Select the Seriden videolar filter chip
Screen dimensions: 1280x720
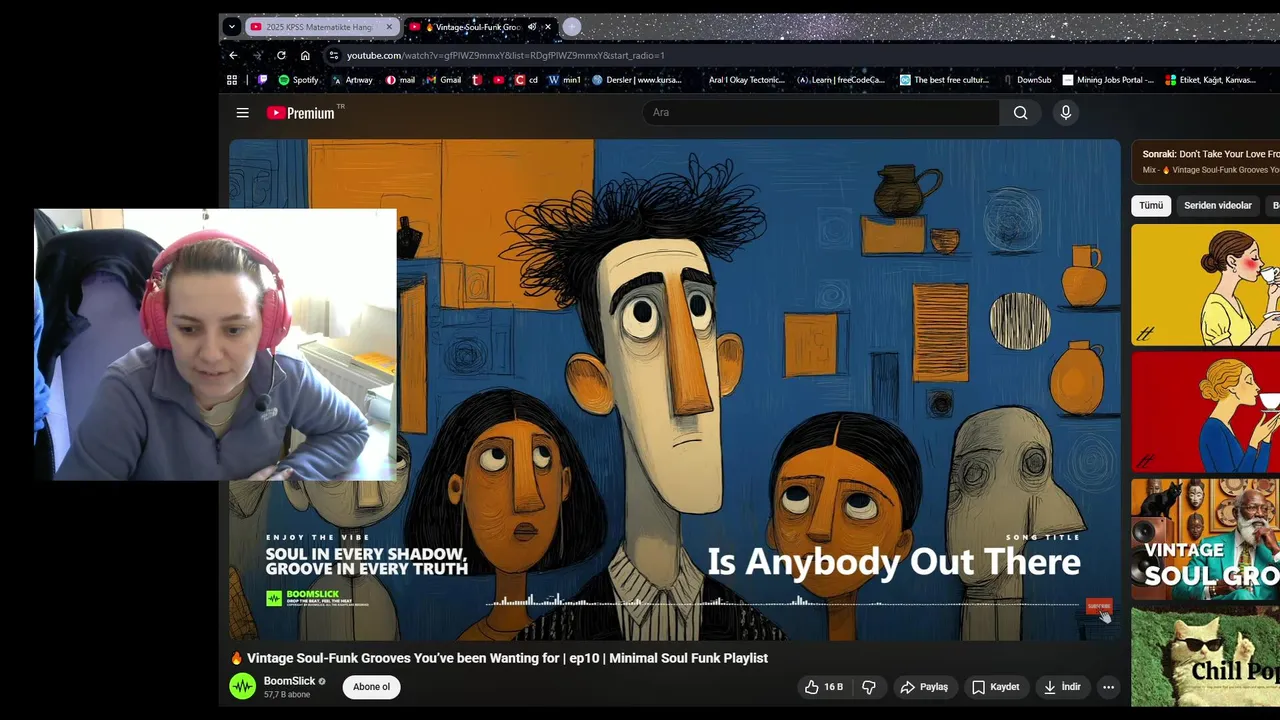coord(1217,205)
